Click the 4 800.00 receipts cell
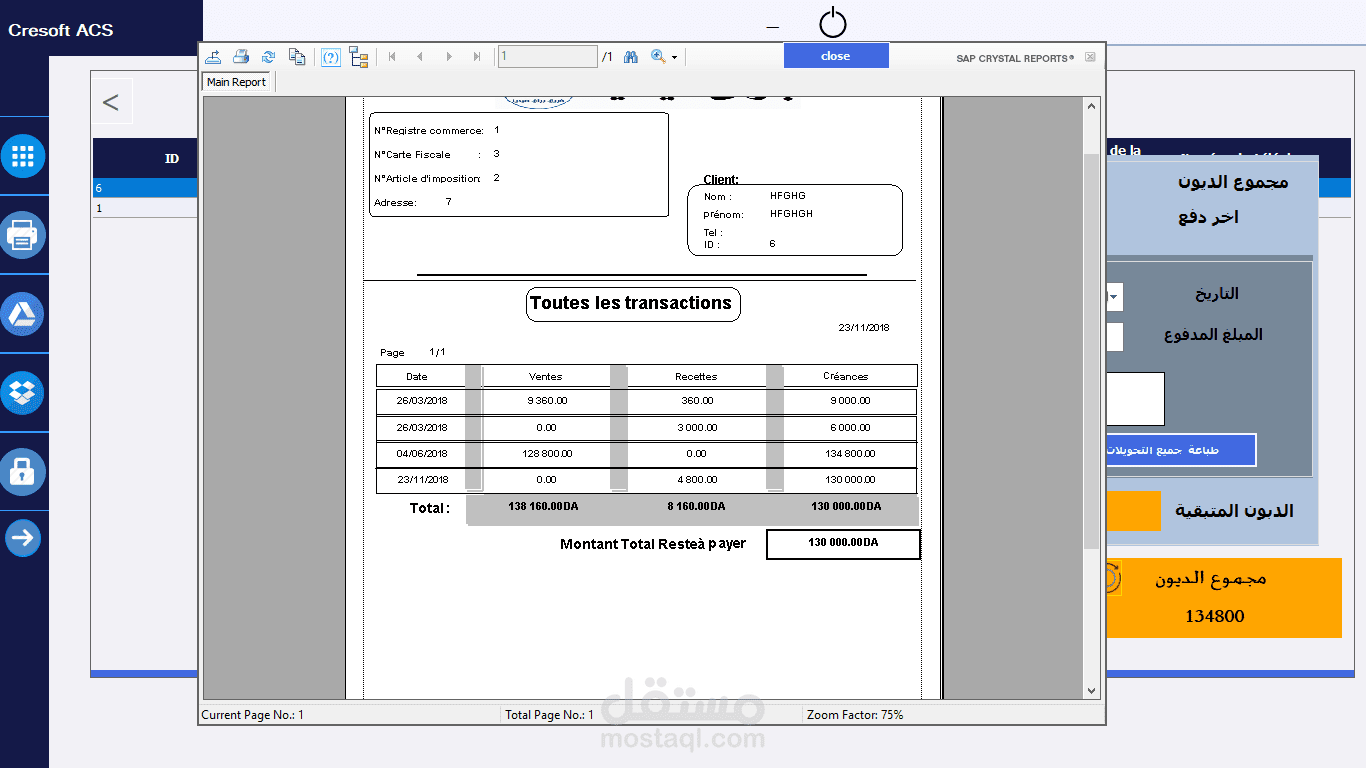This screenshot has height=768, width=1366. click(x=697, y=479)
